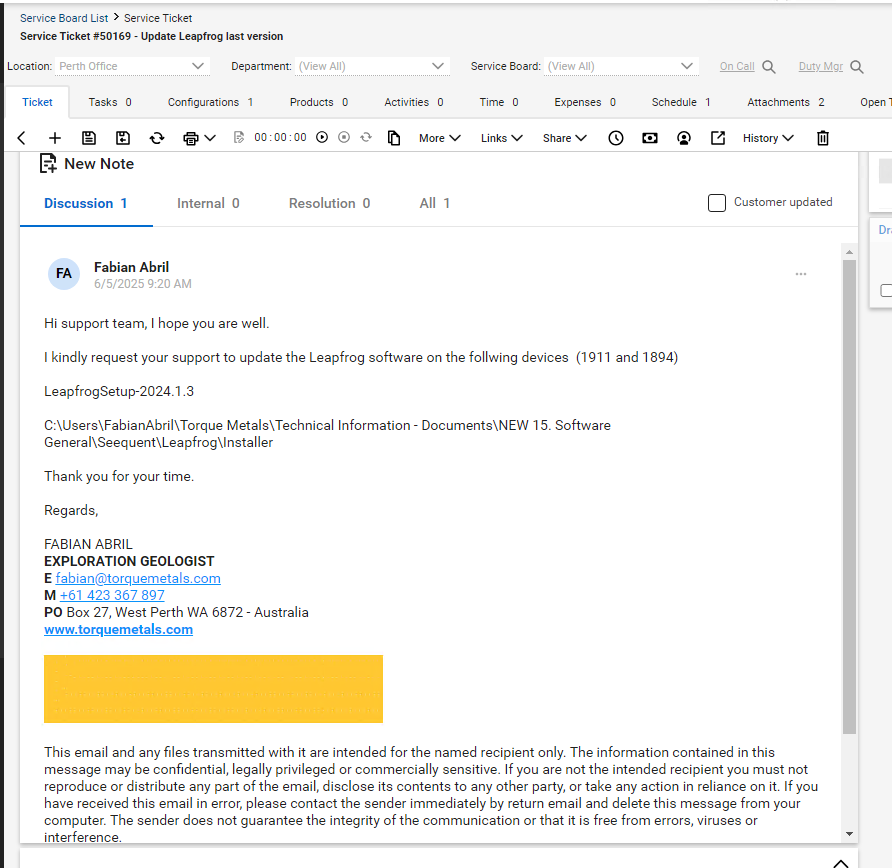Click the timer notes icon before the stopwatch
Viewport: 892px width, 868px height.
click(x=239, y=138)
